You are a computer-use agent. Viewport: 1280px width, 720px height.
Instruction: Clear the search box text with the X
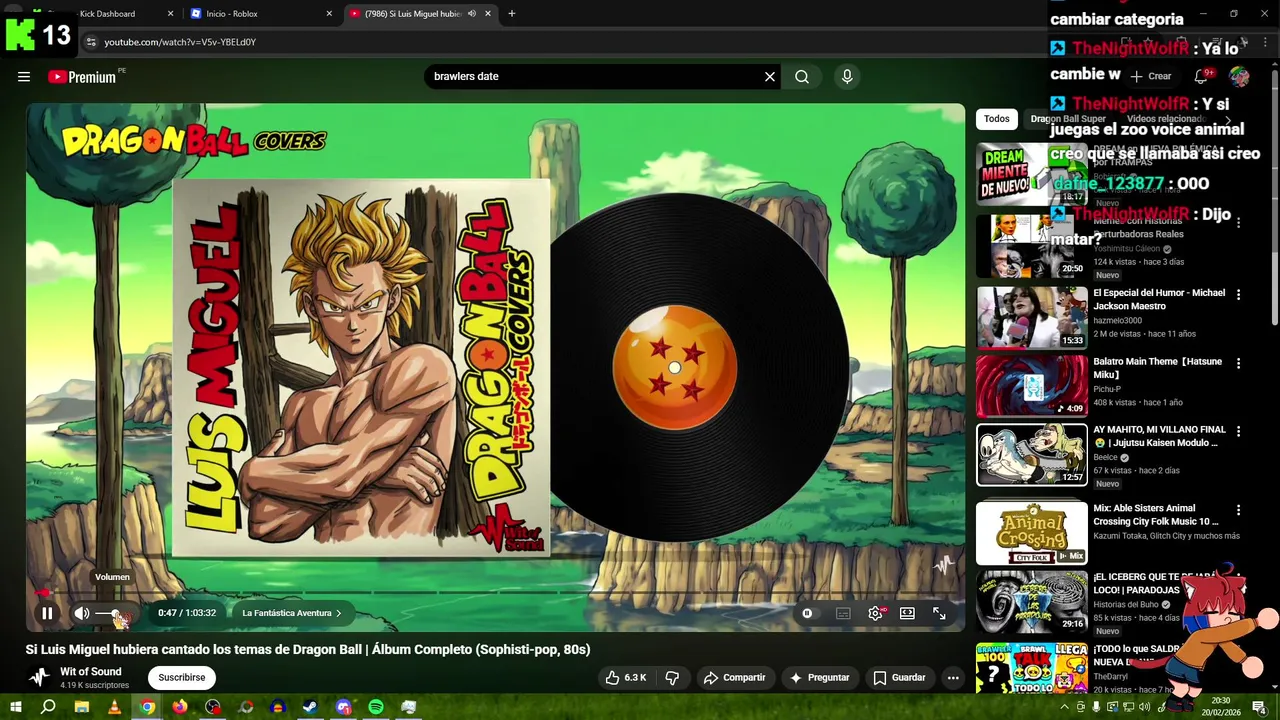(770, 77)
